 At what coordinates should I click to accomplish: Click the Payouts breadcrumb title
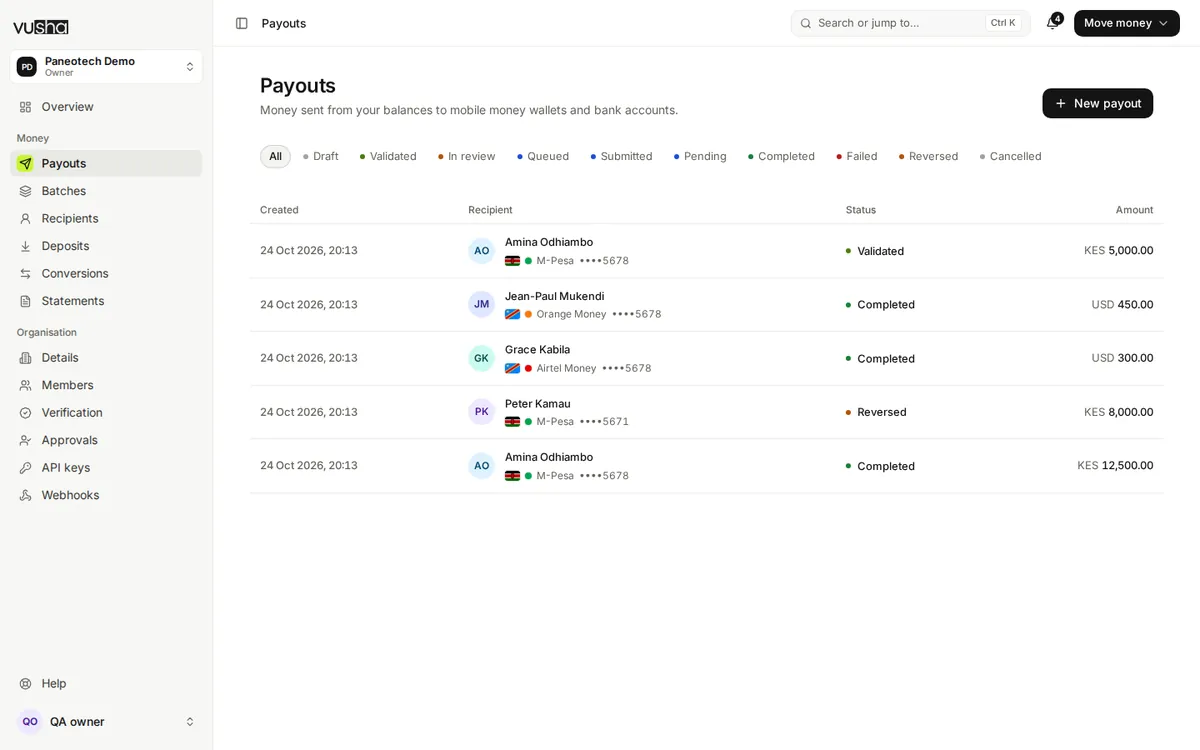284,23
